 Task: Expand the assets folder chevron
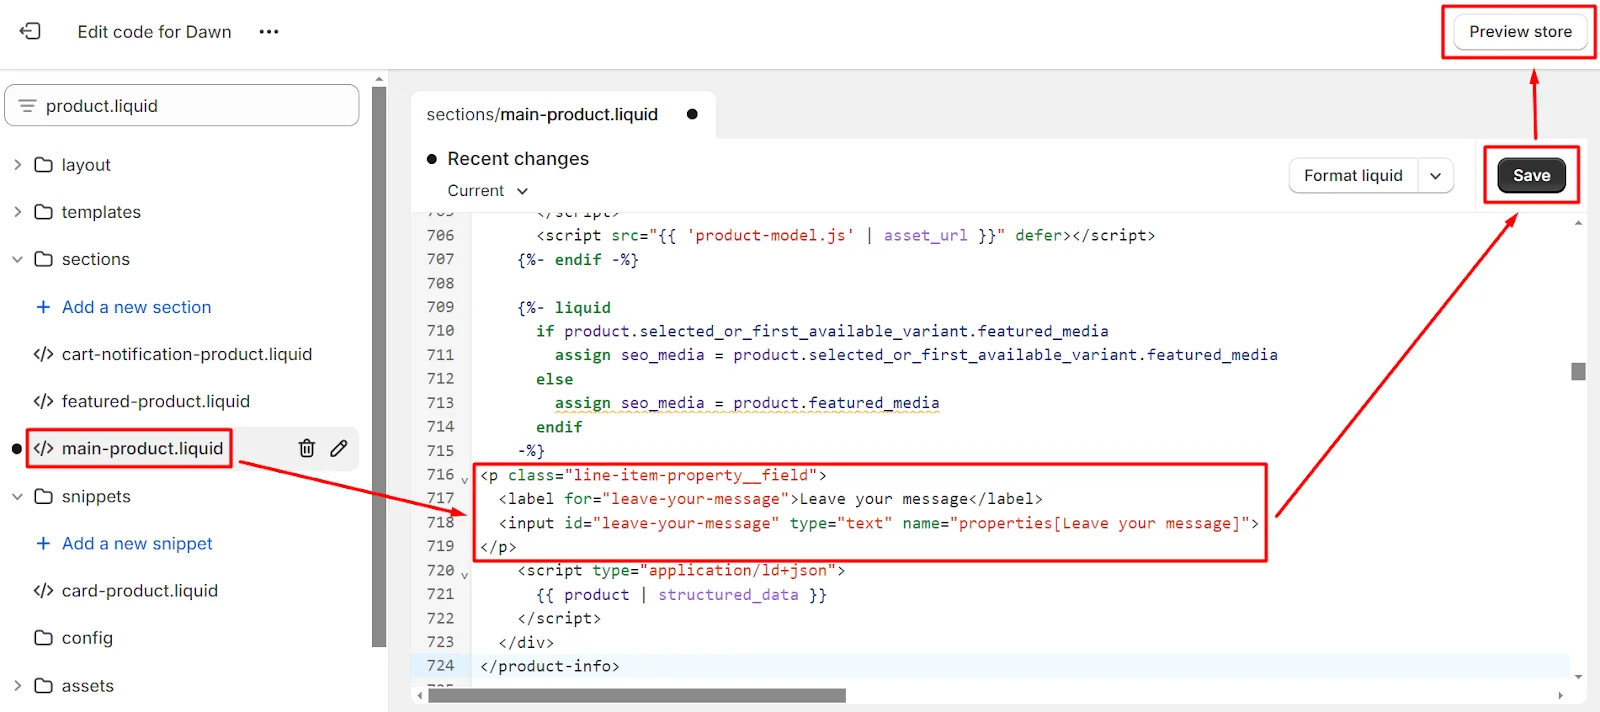tap(17, 686)
